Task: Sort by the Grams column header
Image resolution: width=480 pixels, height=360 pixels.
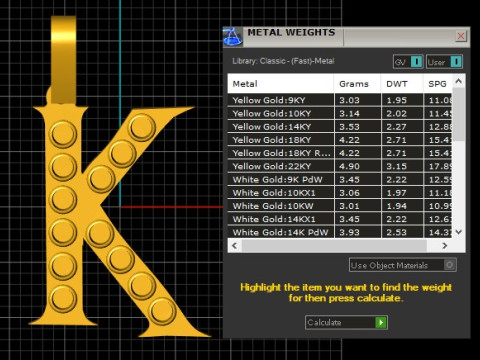Action: (x=357, y=84)
